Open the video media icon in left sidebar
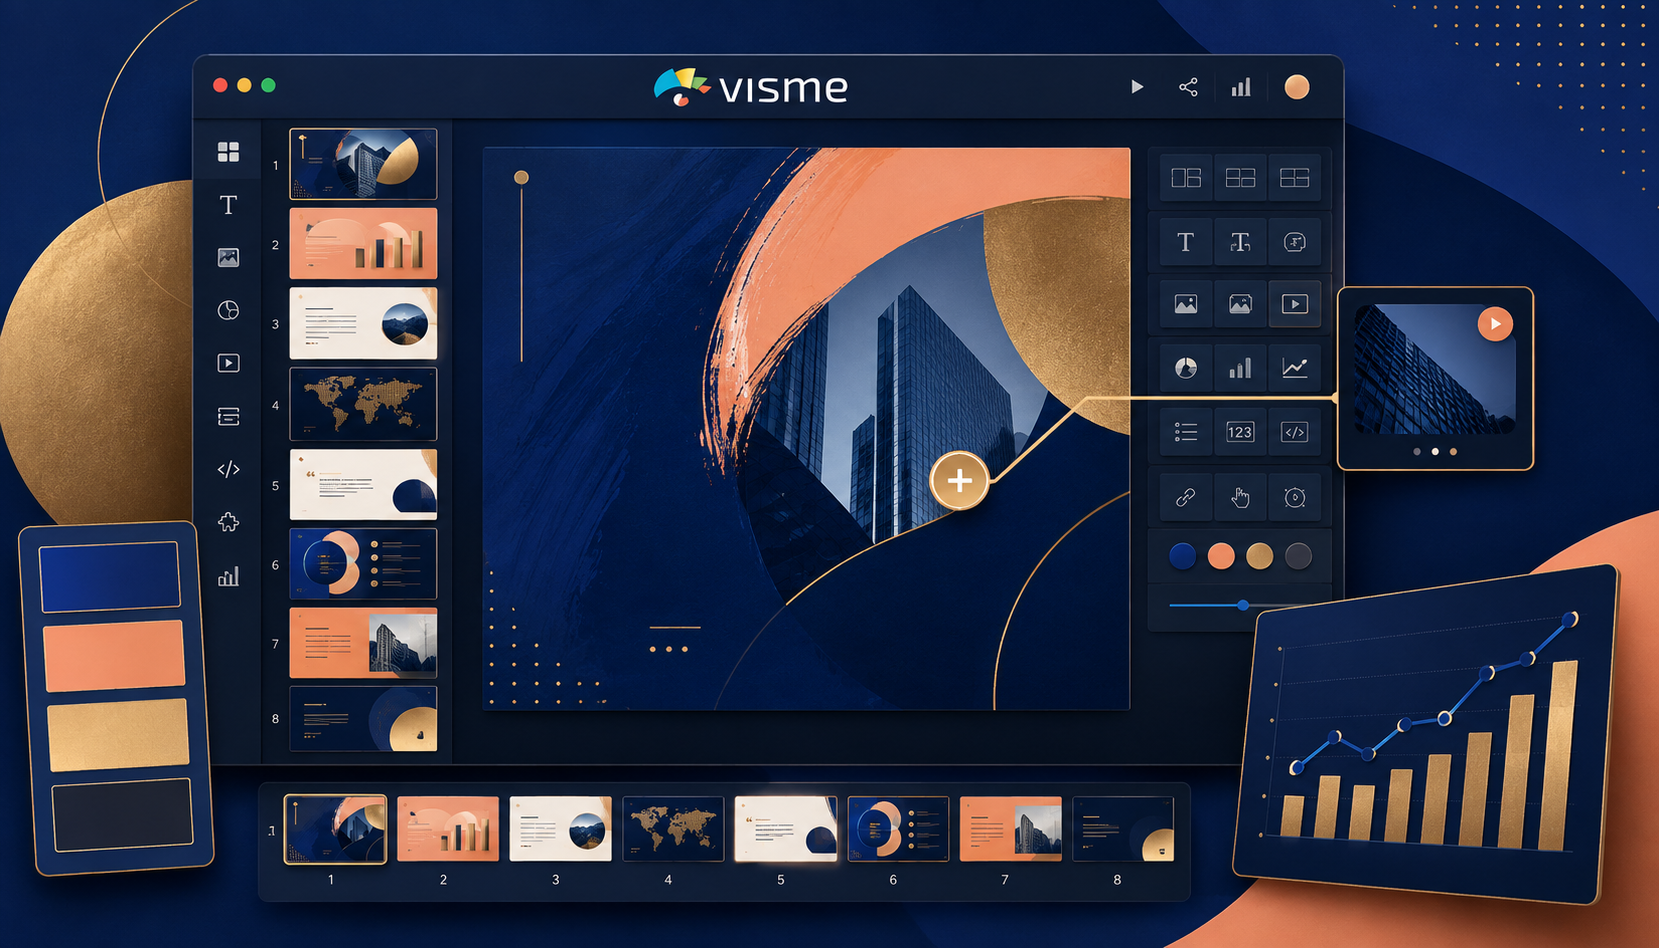 [228, 363]
